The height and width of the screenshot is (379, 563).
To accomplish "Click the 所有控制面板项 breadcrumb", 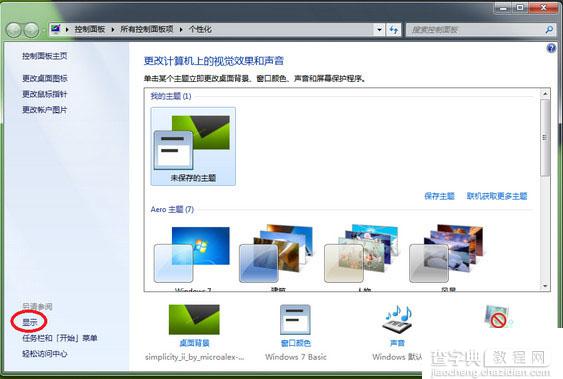I will click(x=146, y=29).
